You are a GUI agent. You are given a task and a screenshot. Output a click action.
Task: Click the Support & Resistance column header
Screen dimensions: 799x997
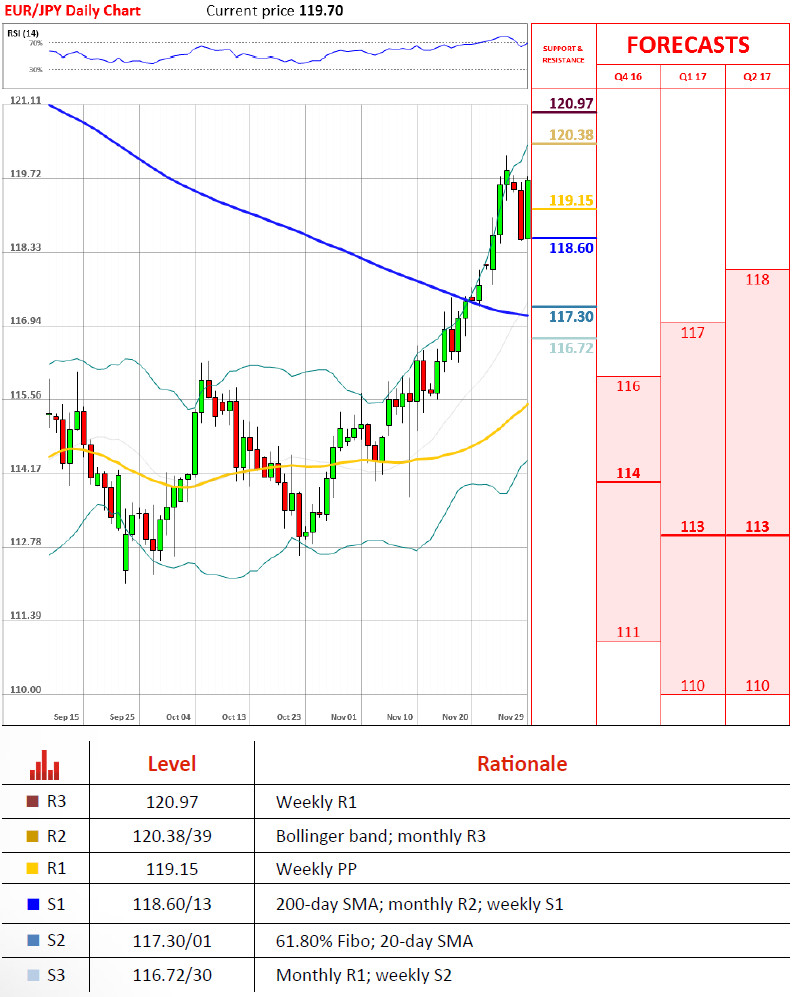pyautogui.click(x=562, y=54)
